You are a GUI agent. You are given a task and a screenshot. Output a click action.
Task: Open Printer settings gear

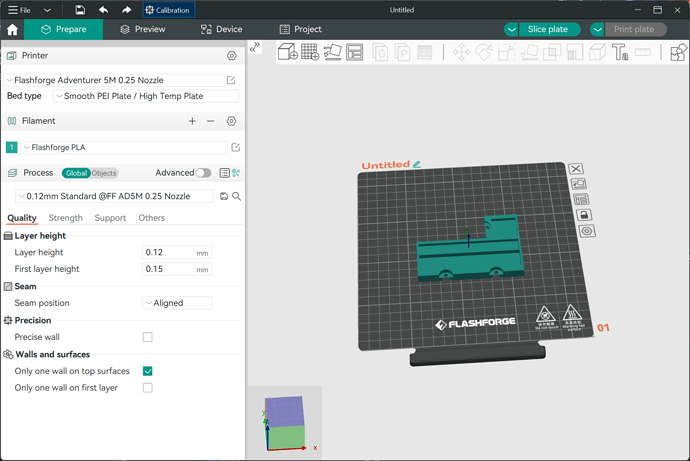(x=231, y=56)
